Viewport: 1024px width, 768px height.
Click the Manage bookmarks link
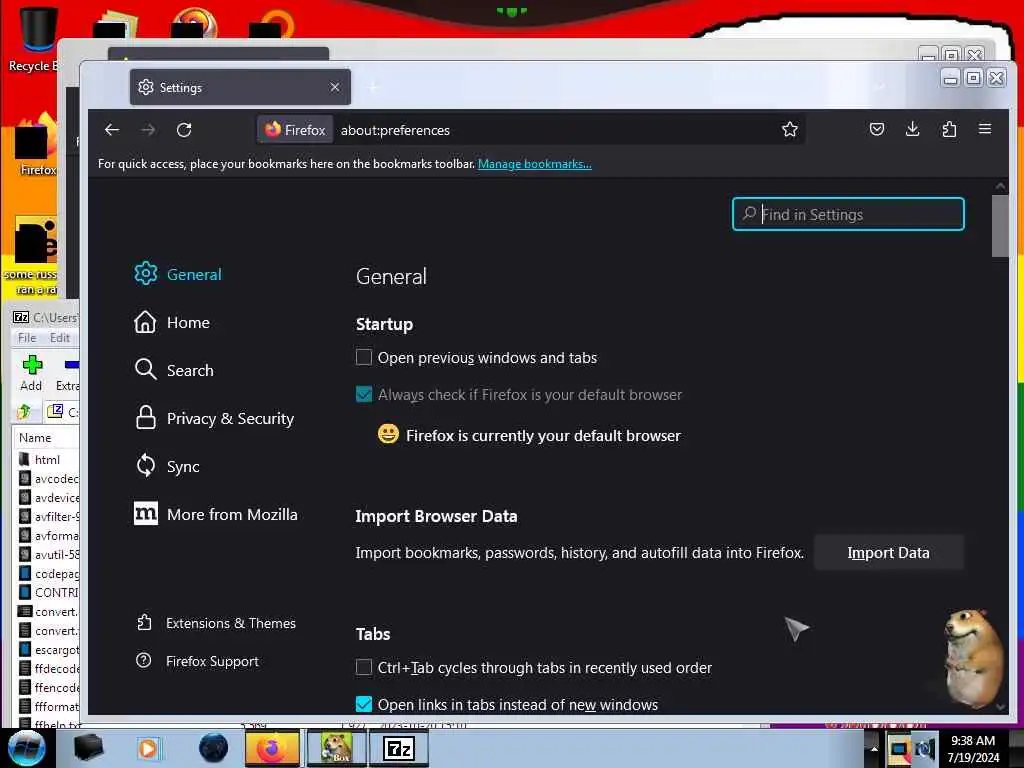534,164
